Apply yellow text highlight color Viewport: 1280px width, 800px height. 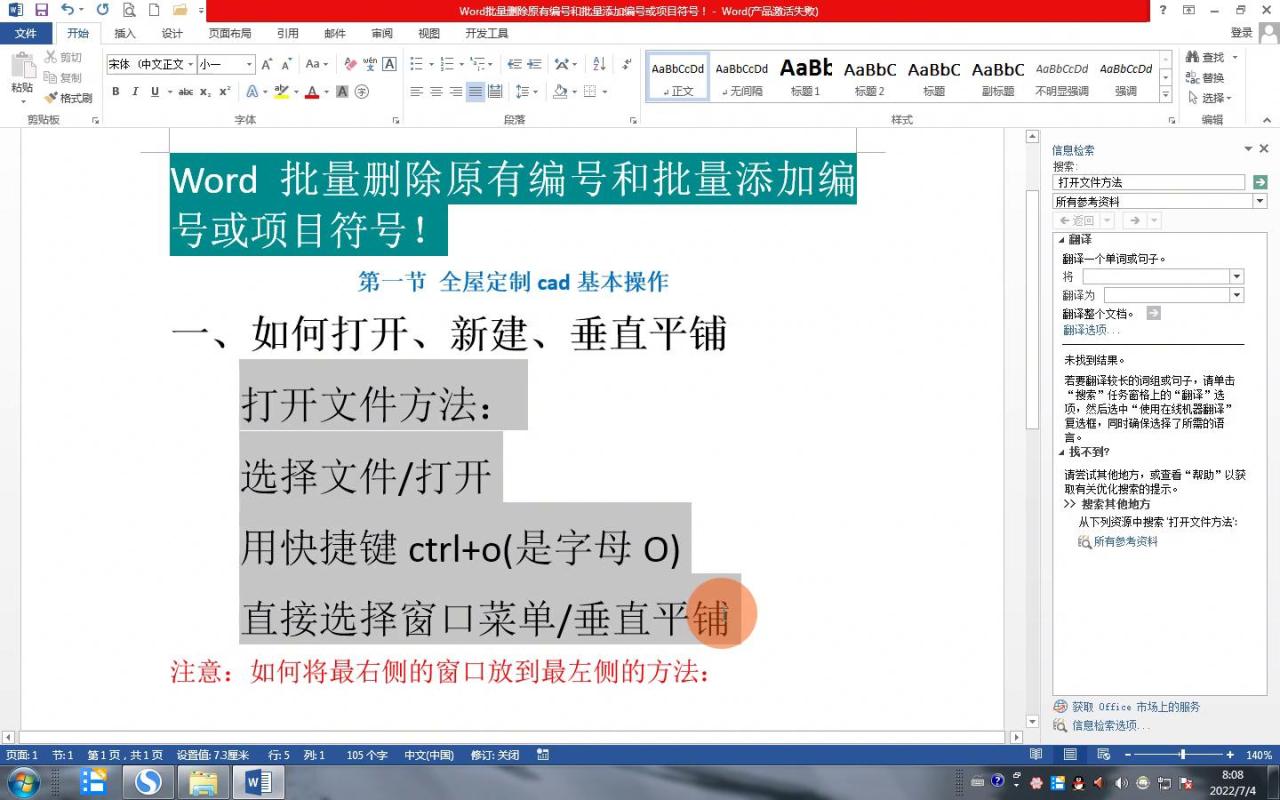(281, 92)
